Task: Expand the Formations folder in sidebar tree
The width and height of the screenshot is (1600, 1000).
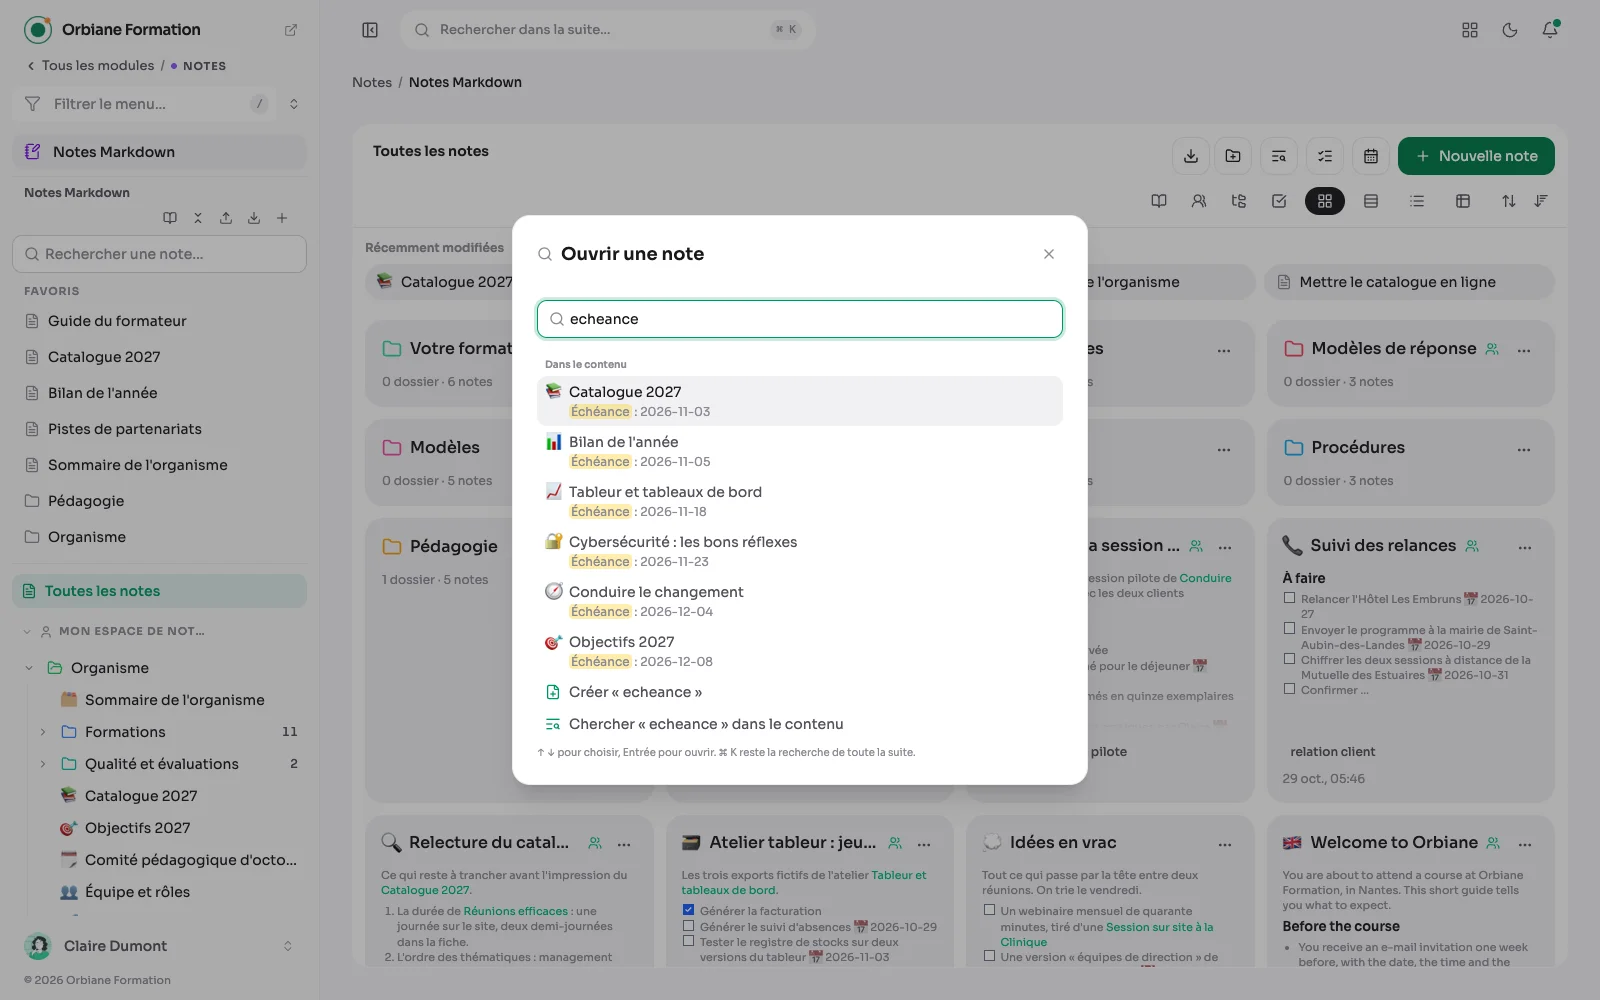Action: [43, 732]
